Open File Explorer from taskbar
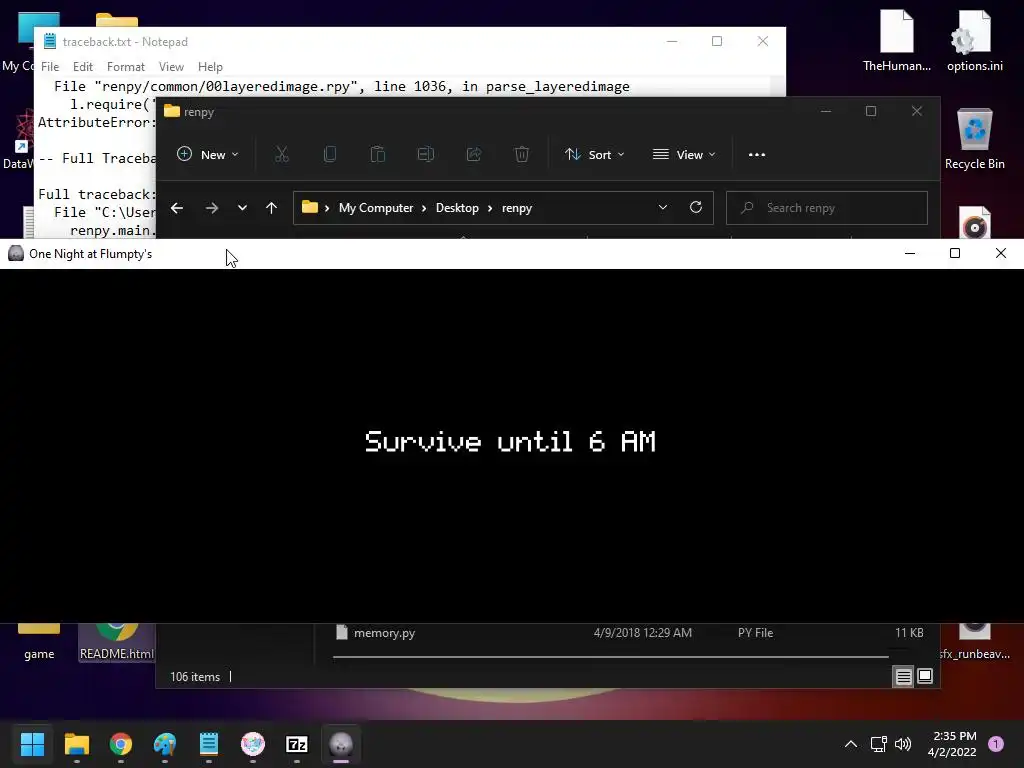Viewport: 1024px width, 768px height. 76,744
